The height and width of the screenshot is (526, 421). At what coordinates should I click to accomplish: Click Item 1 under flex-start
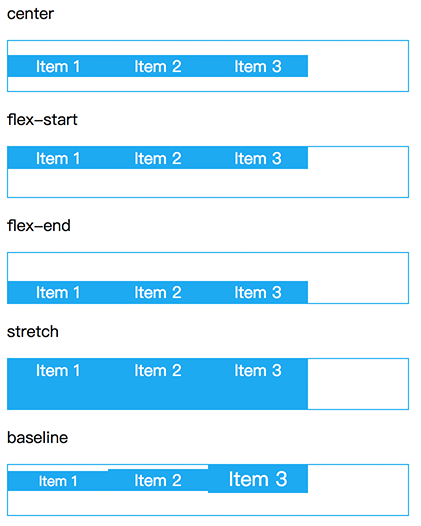58,158
